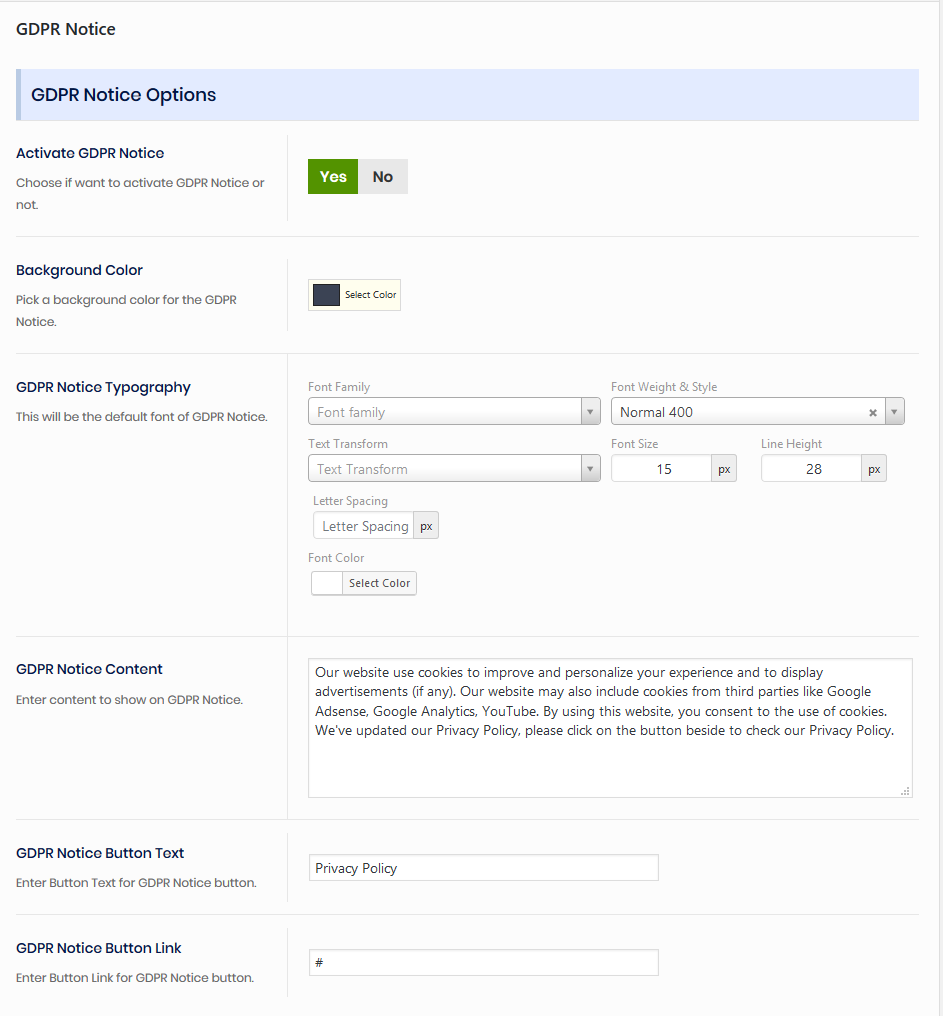Click the white Font Color swatch
The height and width of the screenshot is (1016, 943).
coord(327,583)
